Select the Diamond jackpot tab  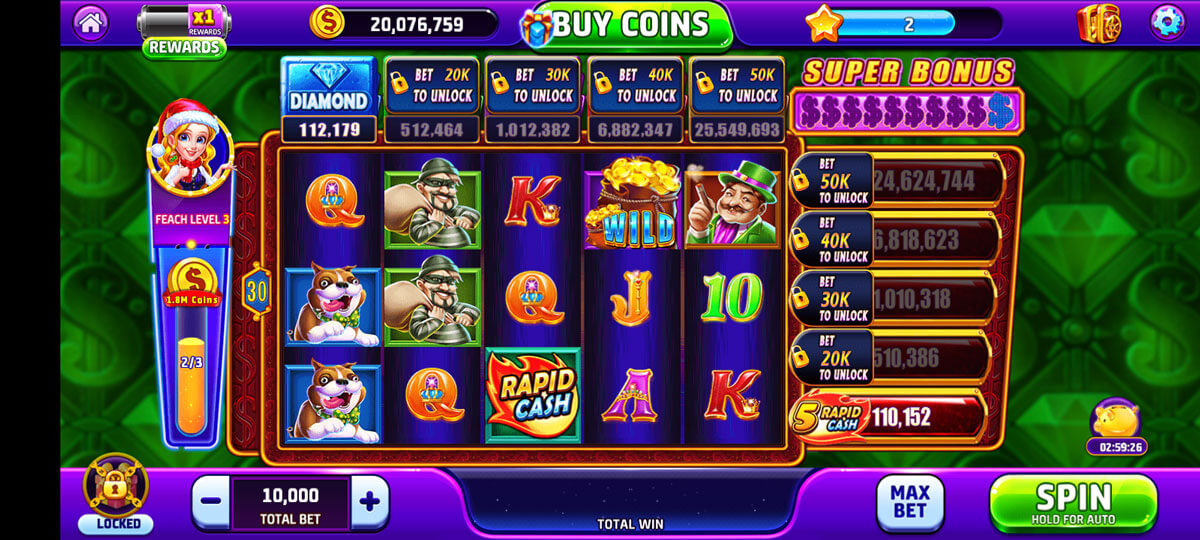click(329, 86)
